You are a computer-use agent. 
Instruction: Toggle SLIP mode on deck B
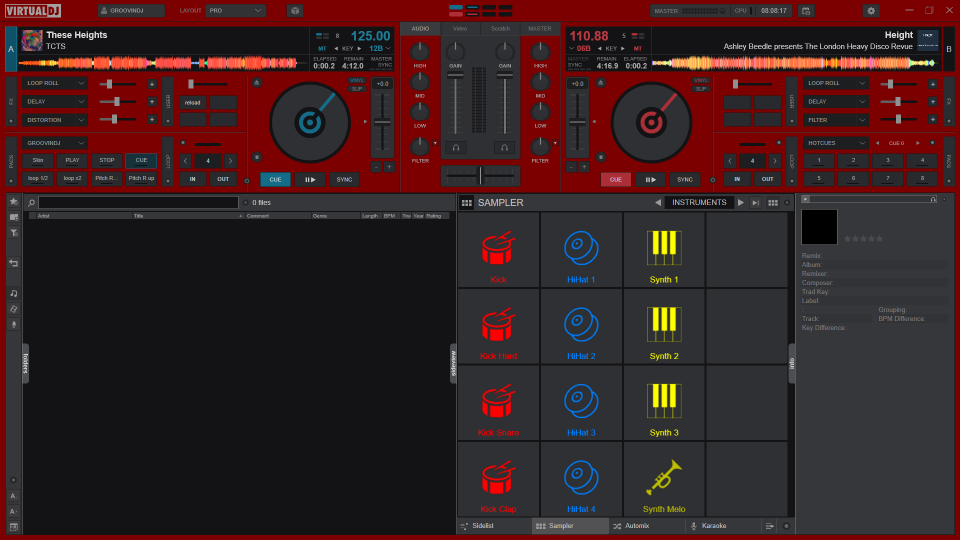tap(700, 89)
